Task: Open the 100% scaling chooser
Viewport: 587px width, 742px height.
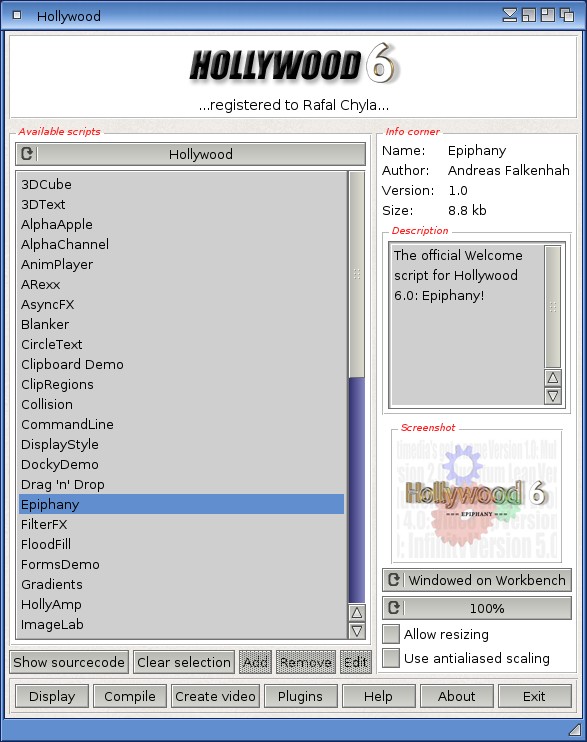Action: pos(477,608)
